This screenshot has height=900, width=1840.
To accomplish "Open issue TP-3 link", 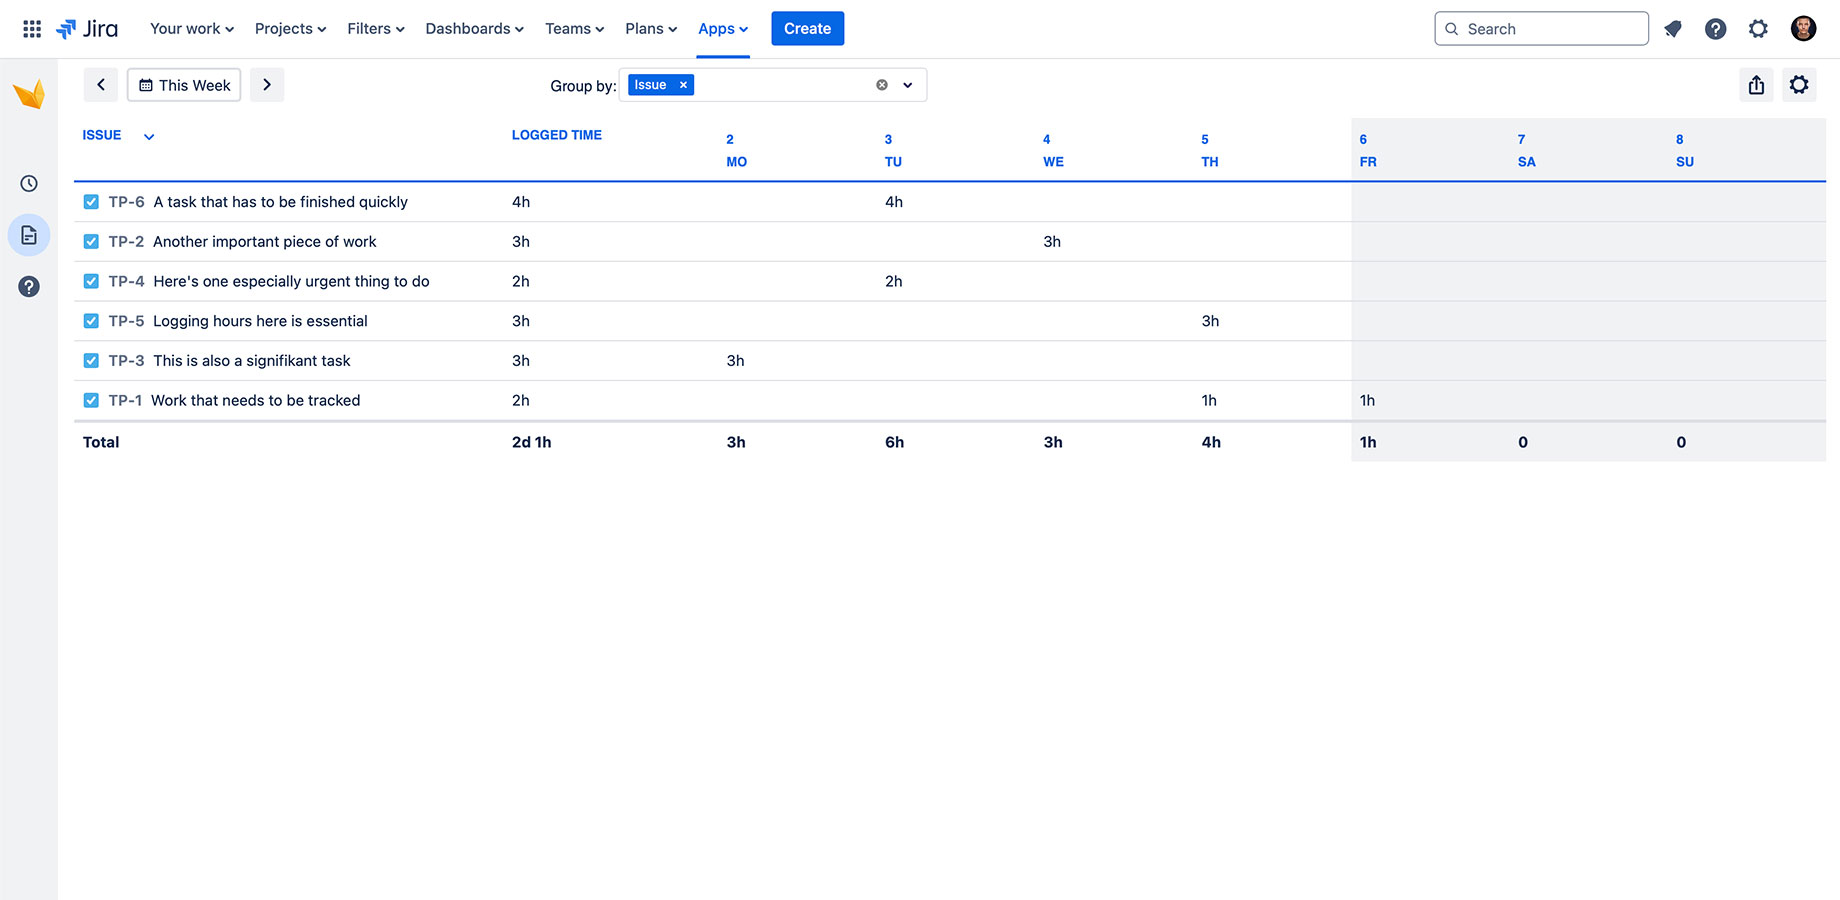I will click(x=126, y=361).
